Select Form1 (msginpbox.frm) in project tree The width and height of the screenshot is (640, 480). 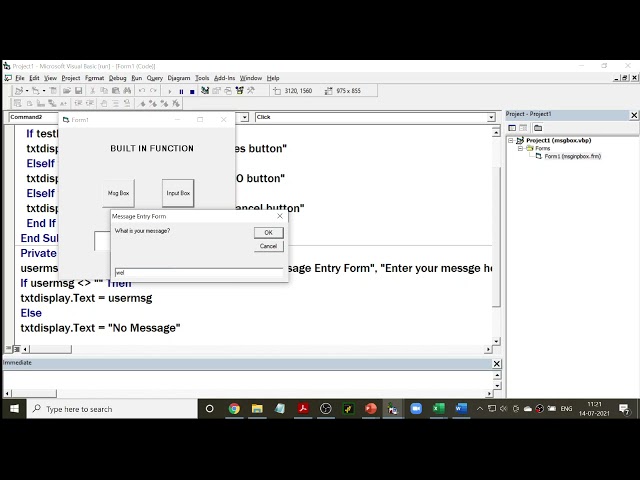pyautogui.click(x=572, y=156)
